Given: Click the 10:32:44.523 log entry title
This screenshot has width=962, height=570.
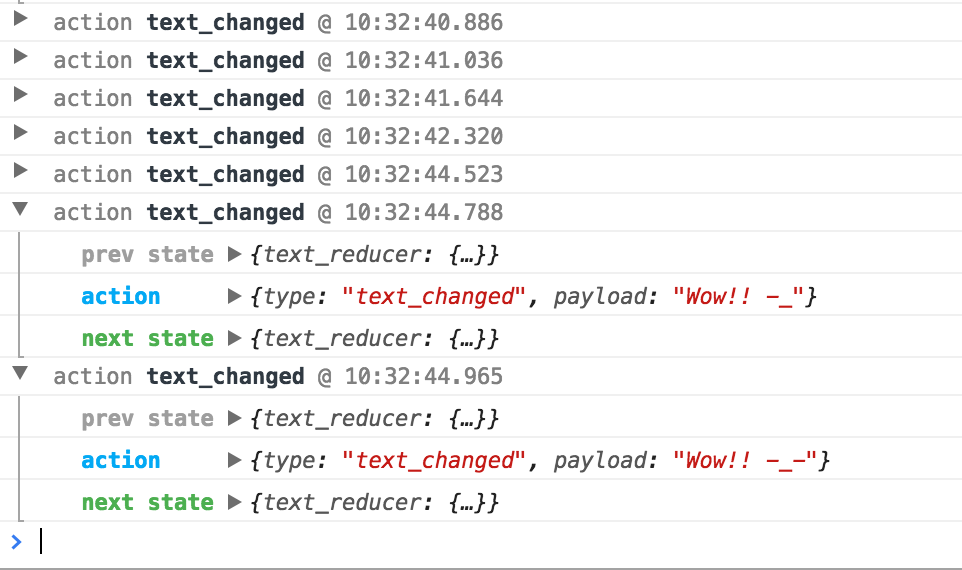Looking at the screenshot, I should pyautogui.click(x=278, y=174).
